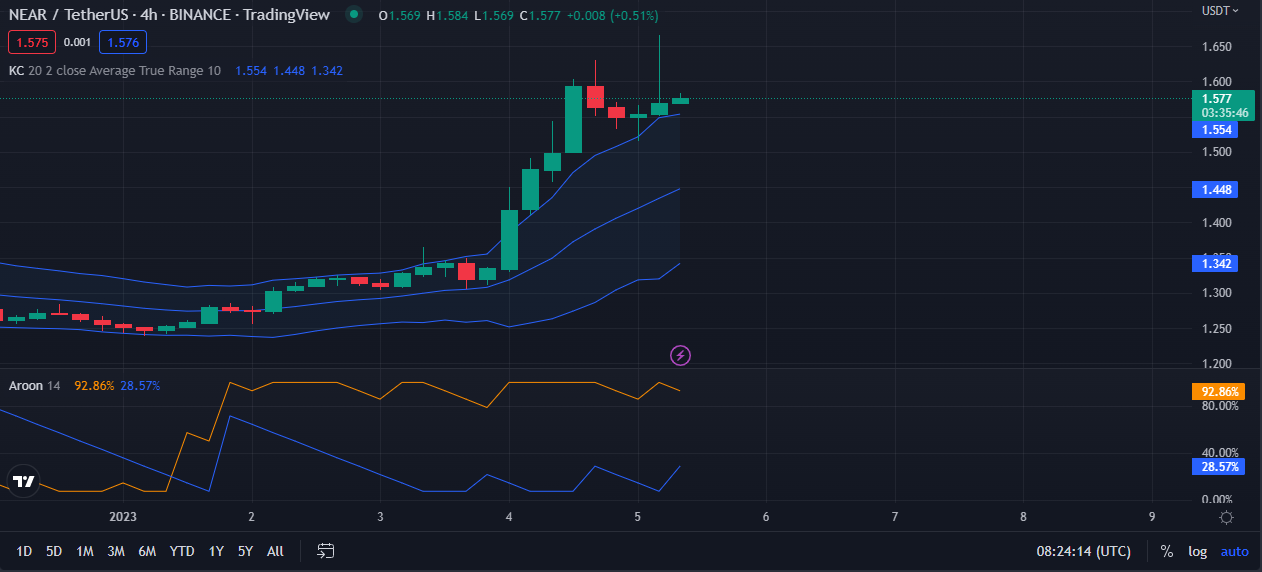The image size is (1262, 572).
Task: Select the Aroon 14 indicator legend
Action: tap(35, 385)
